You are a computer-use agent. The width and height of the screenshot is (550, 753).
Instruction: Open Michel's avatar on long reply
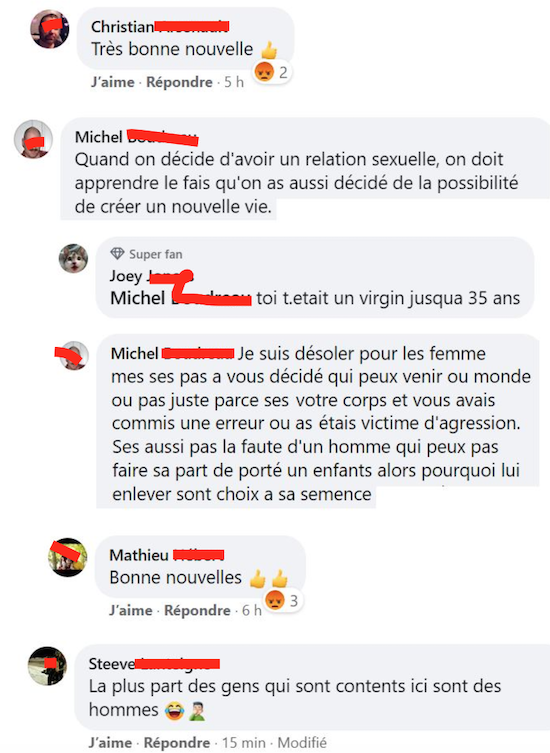[x=74, y=355]
